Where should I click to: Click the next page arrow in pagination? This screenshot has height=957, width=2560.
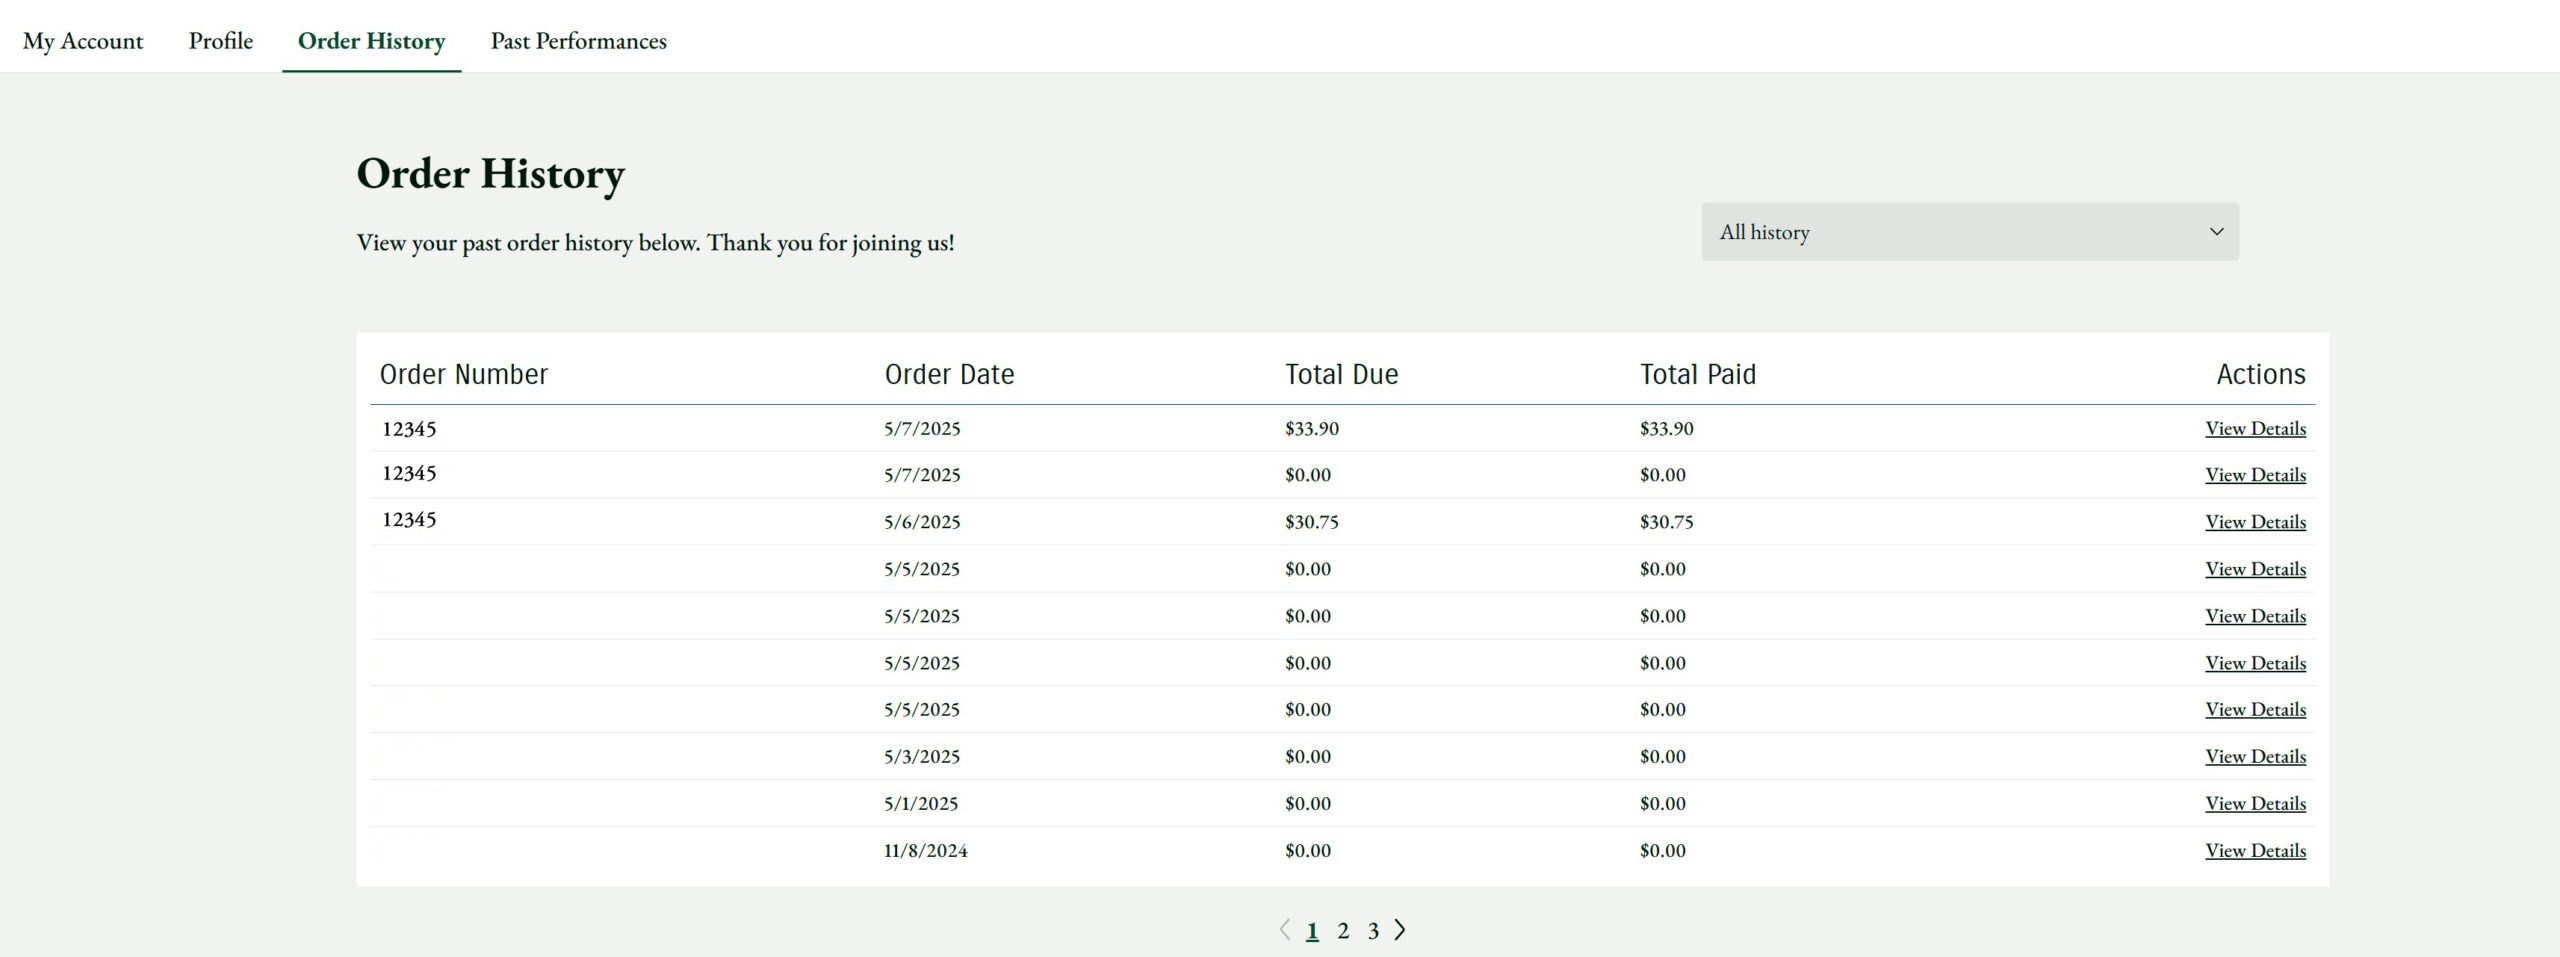1400,930
